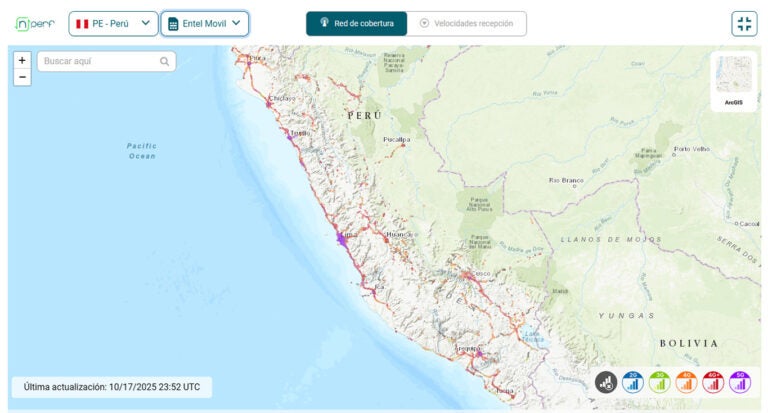Zoom in on the map
This screenshot has height=413, width=768.
click(22, 60)
